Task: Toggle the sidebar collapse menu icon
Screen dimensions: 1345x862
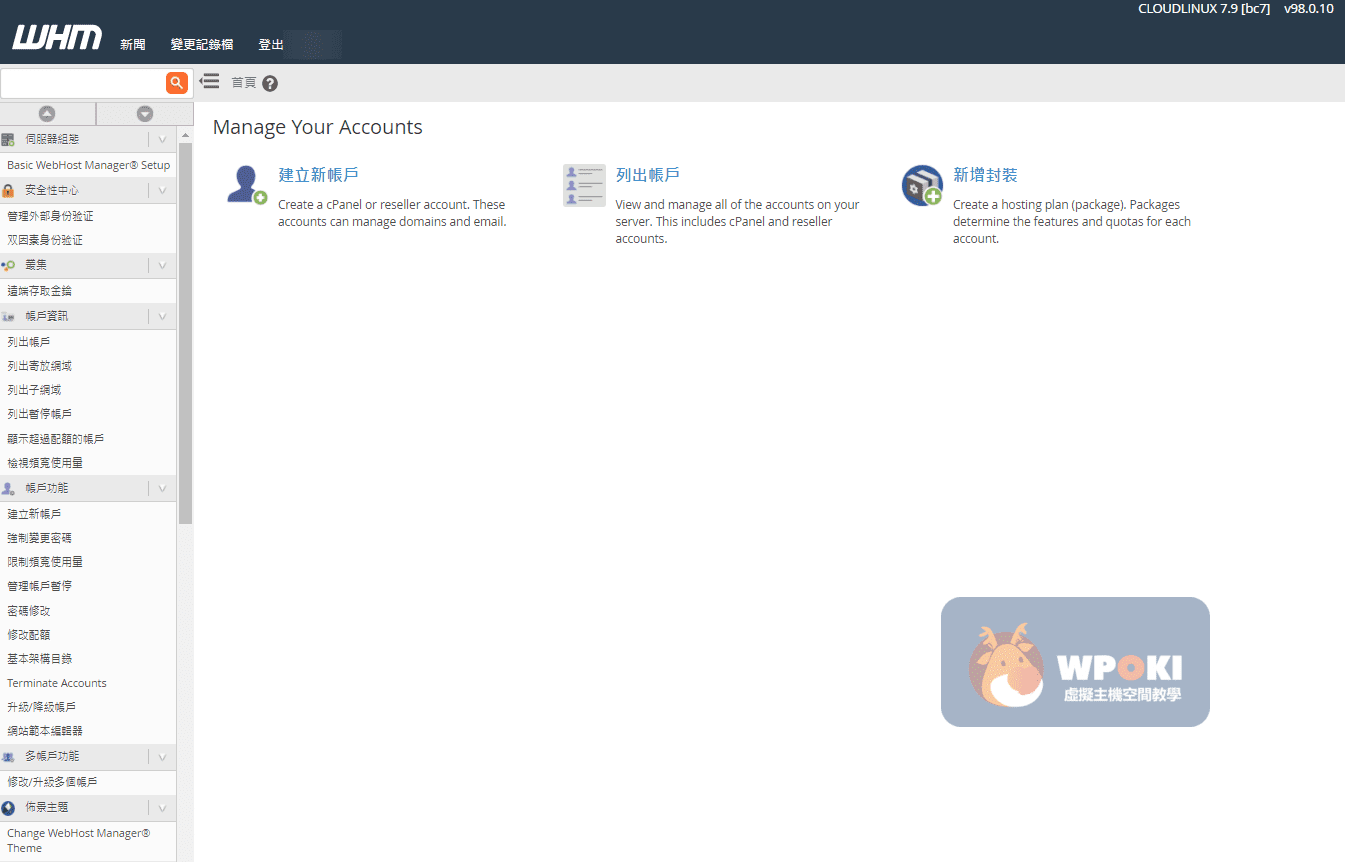Action: [209, 82]
